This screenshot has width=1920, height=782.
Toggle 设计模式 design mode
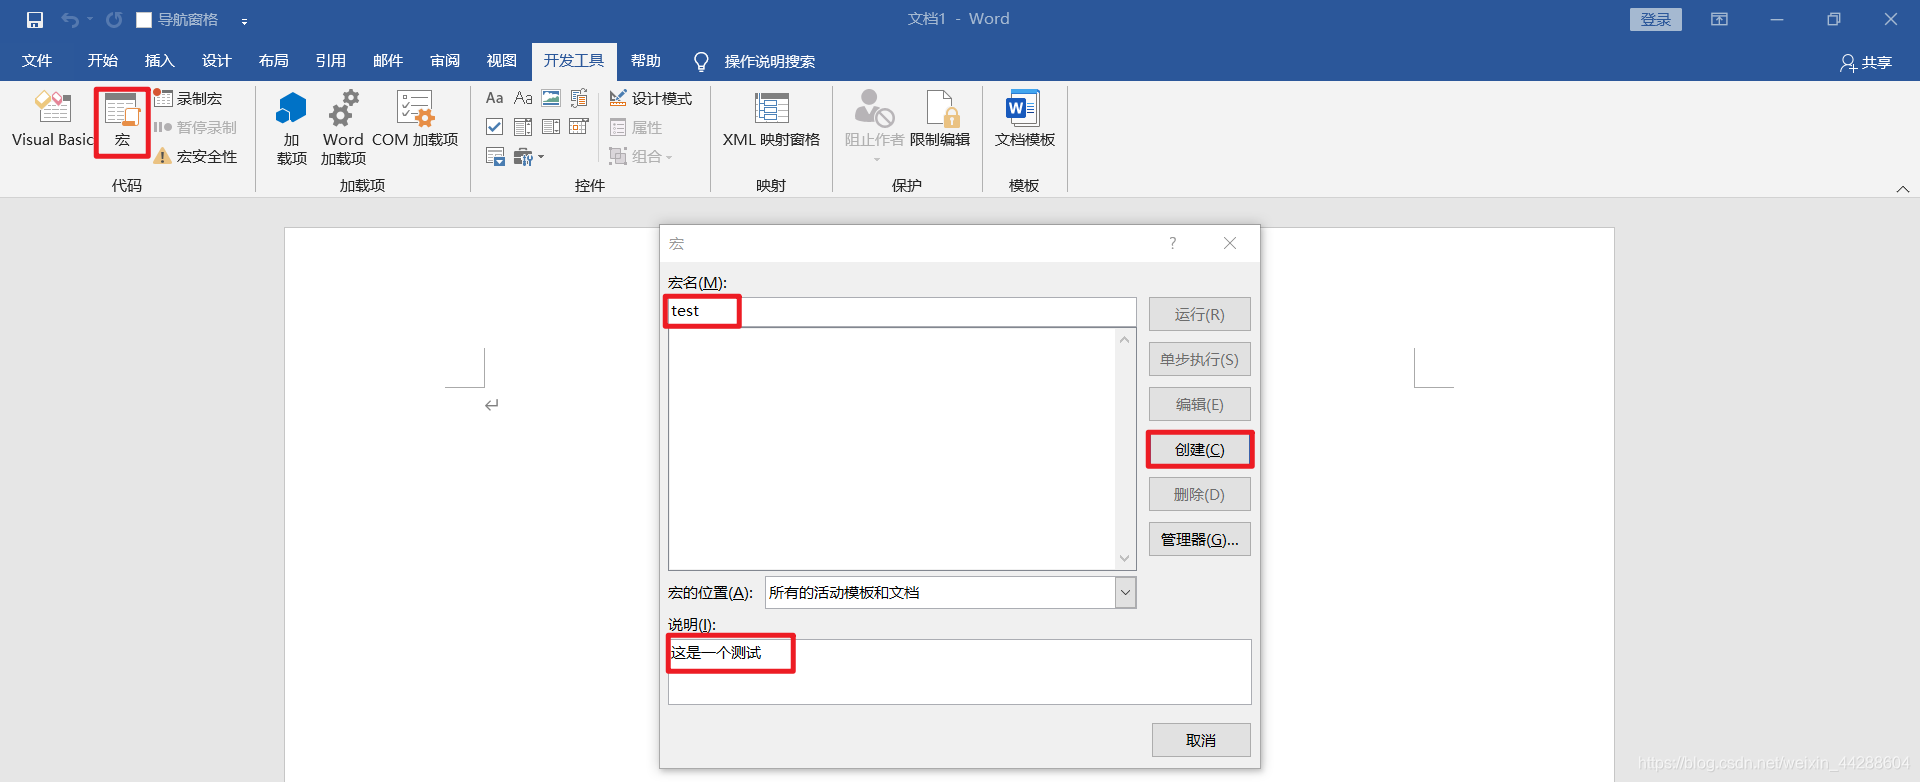click(x=651, y=98)
